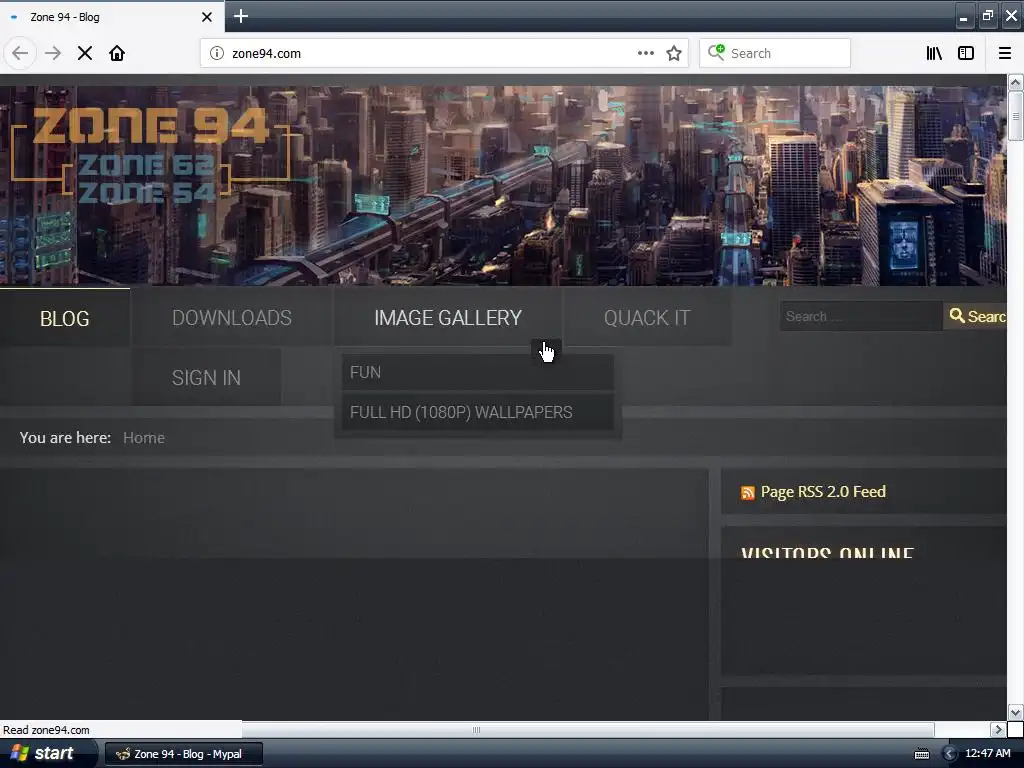The width and height of the screenshot is (1024, 768).
Task: Click the vertical scrollbar down arrow
Action: (x=1015, y=712)
